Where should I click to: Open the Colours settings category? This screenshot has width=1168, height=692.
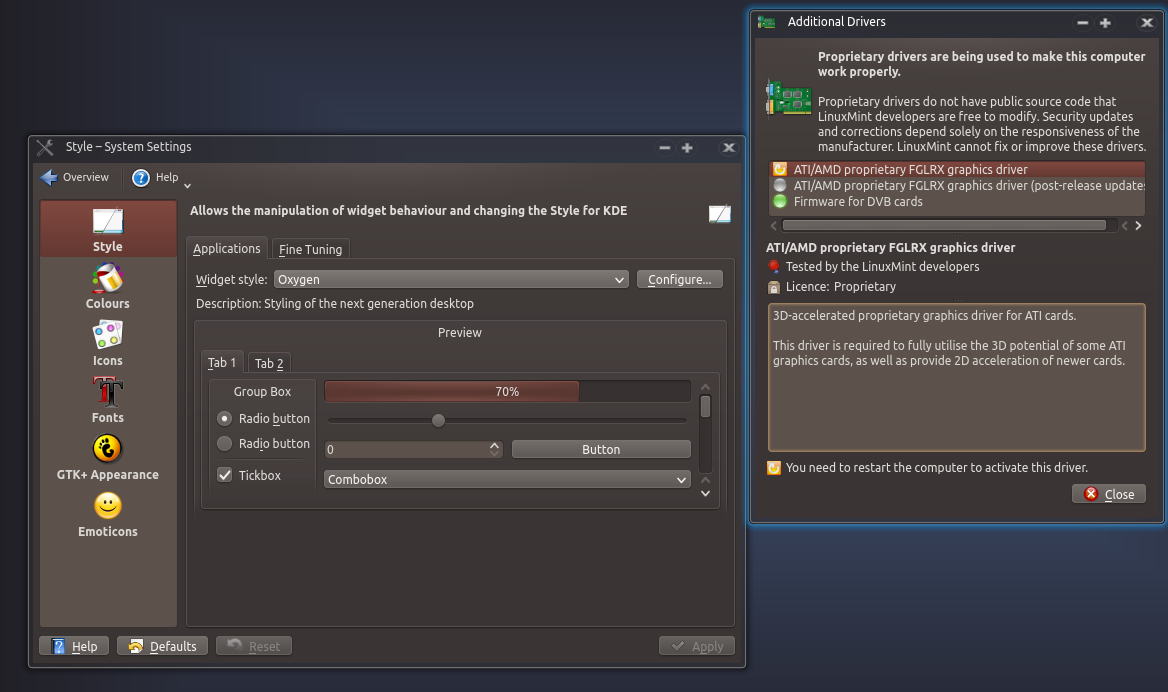pyautogui.click(x=108, y=287)
